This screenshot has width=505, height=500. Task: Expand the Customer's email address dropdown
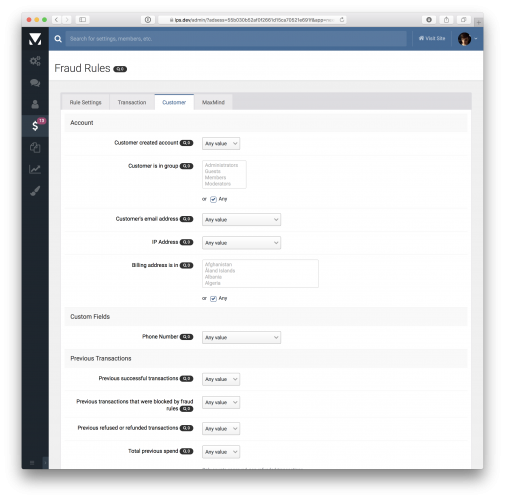point(241,220)
